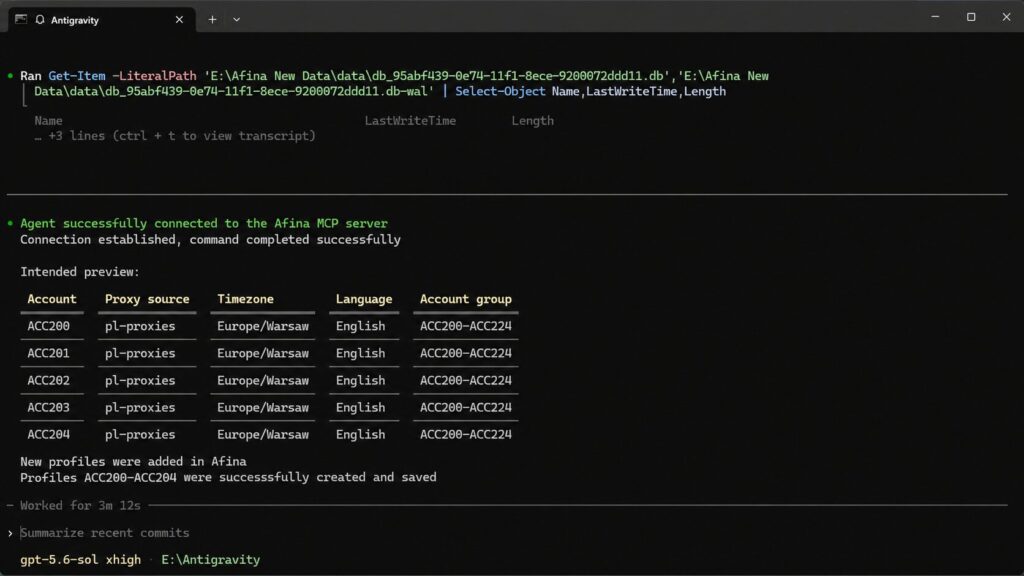The image size is (1024, 576).
Task: Click the '-LiteralPath' parameter text
Action: tap(154, 76)
